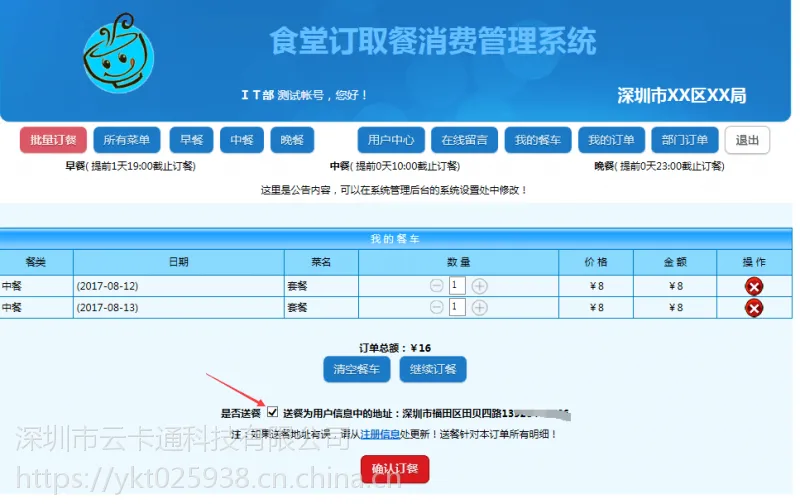Open 在线留言 online messages

click(x=464, y=140)
